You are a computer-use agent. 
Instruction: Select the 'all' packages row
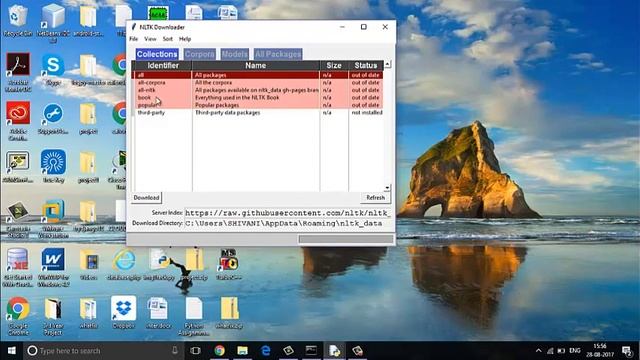click(259, 75)
